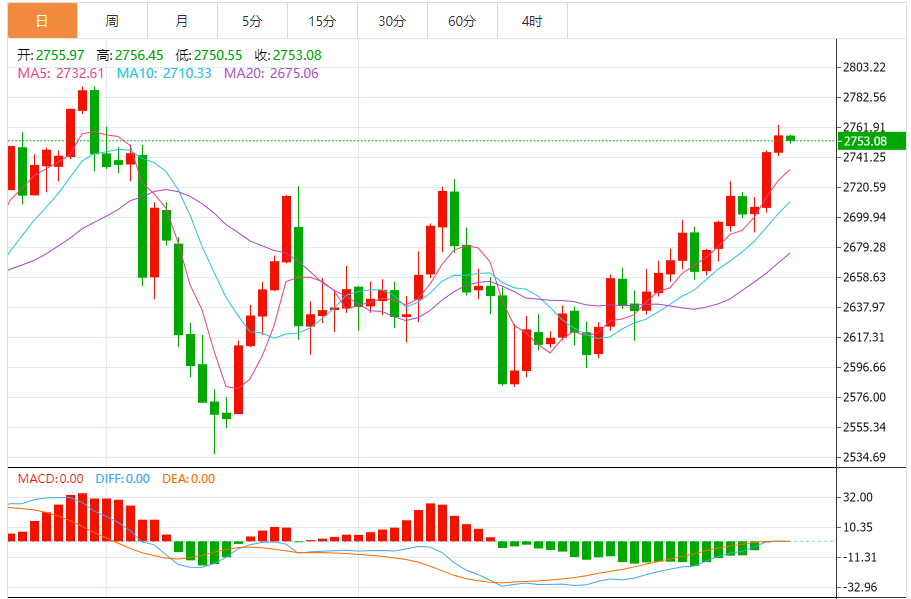The image size is (911, 599).
Task: Click the low price 2750.55 value
Action: (218, 55)
